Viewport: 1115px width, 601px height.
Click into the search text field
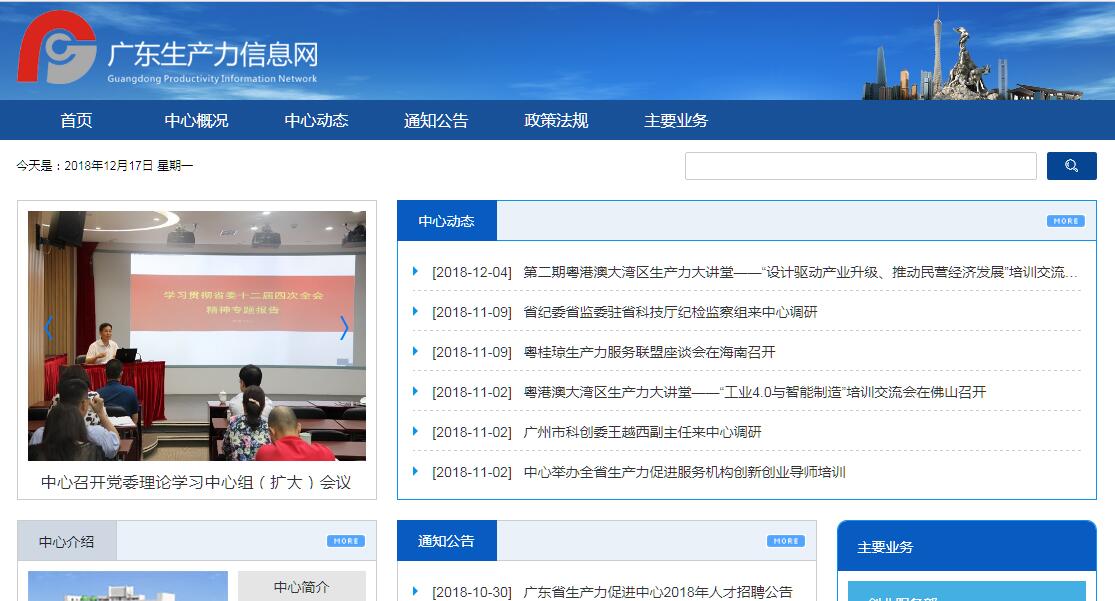pyautogui.click(x=860, y=166)
